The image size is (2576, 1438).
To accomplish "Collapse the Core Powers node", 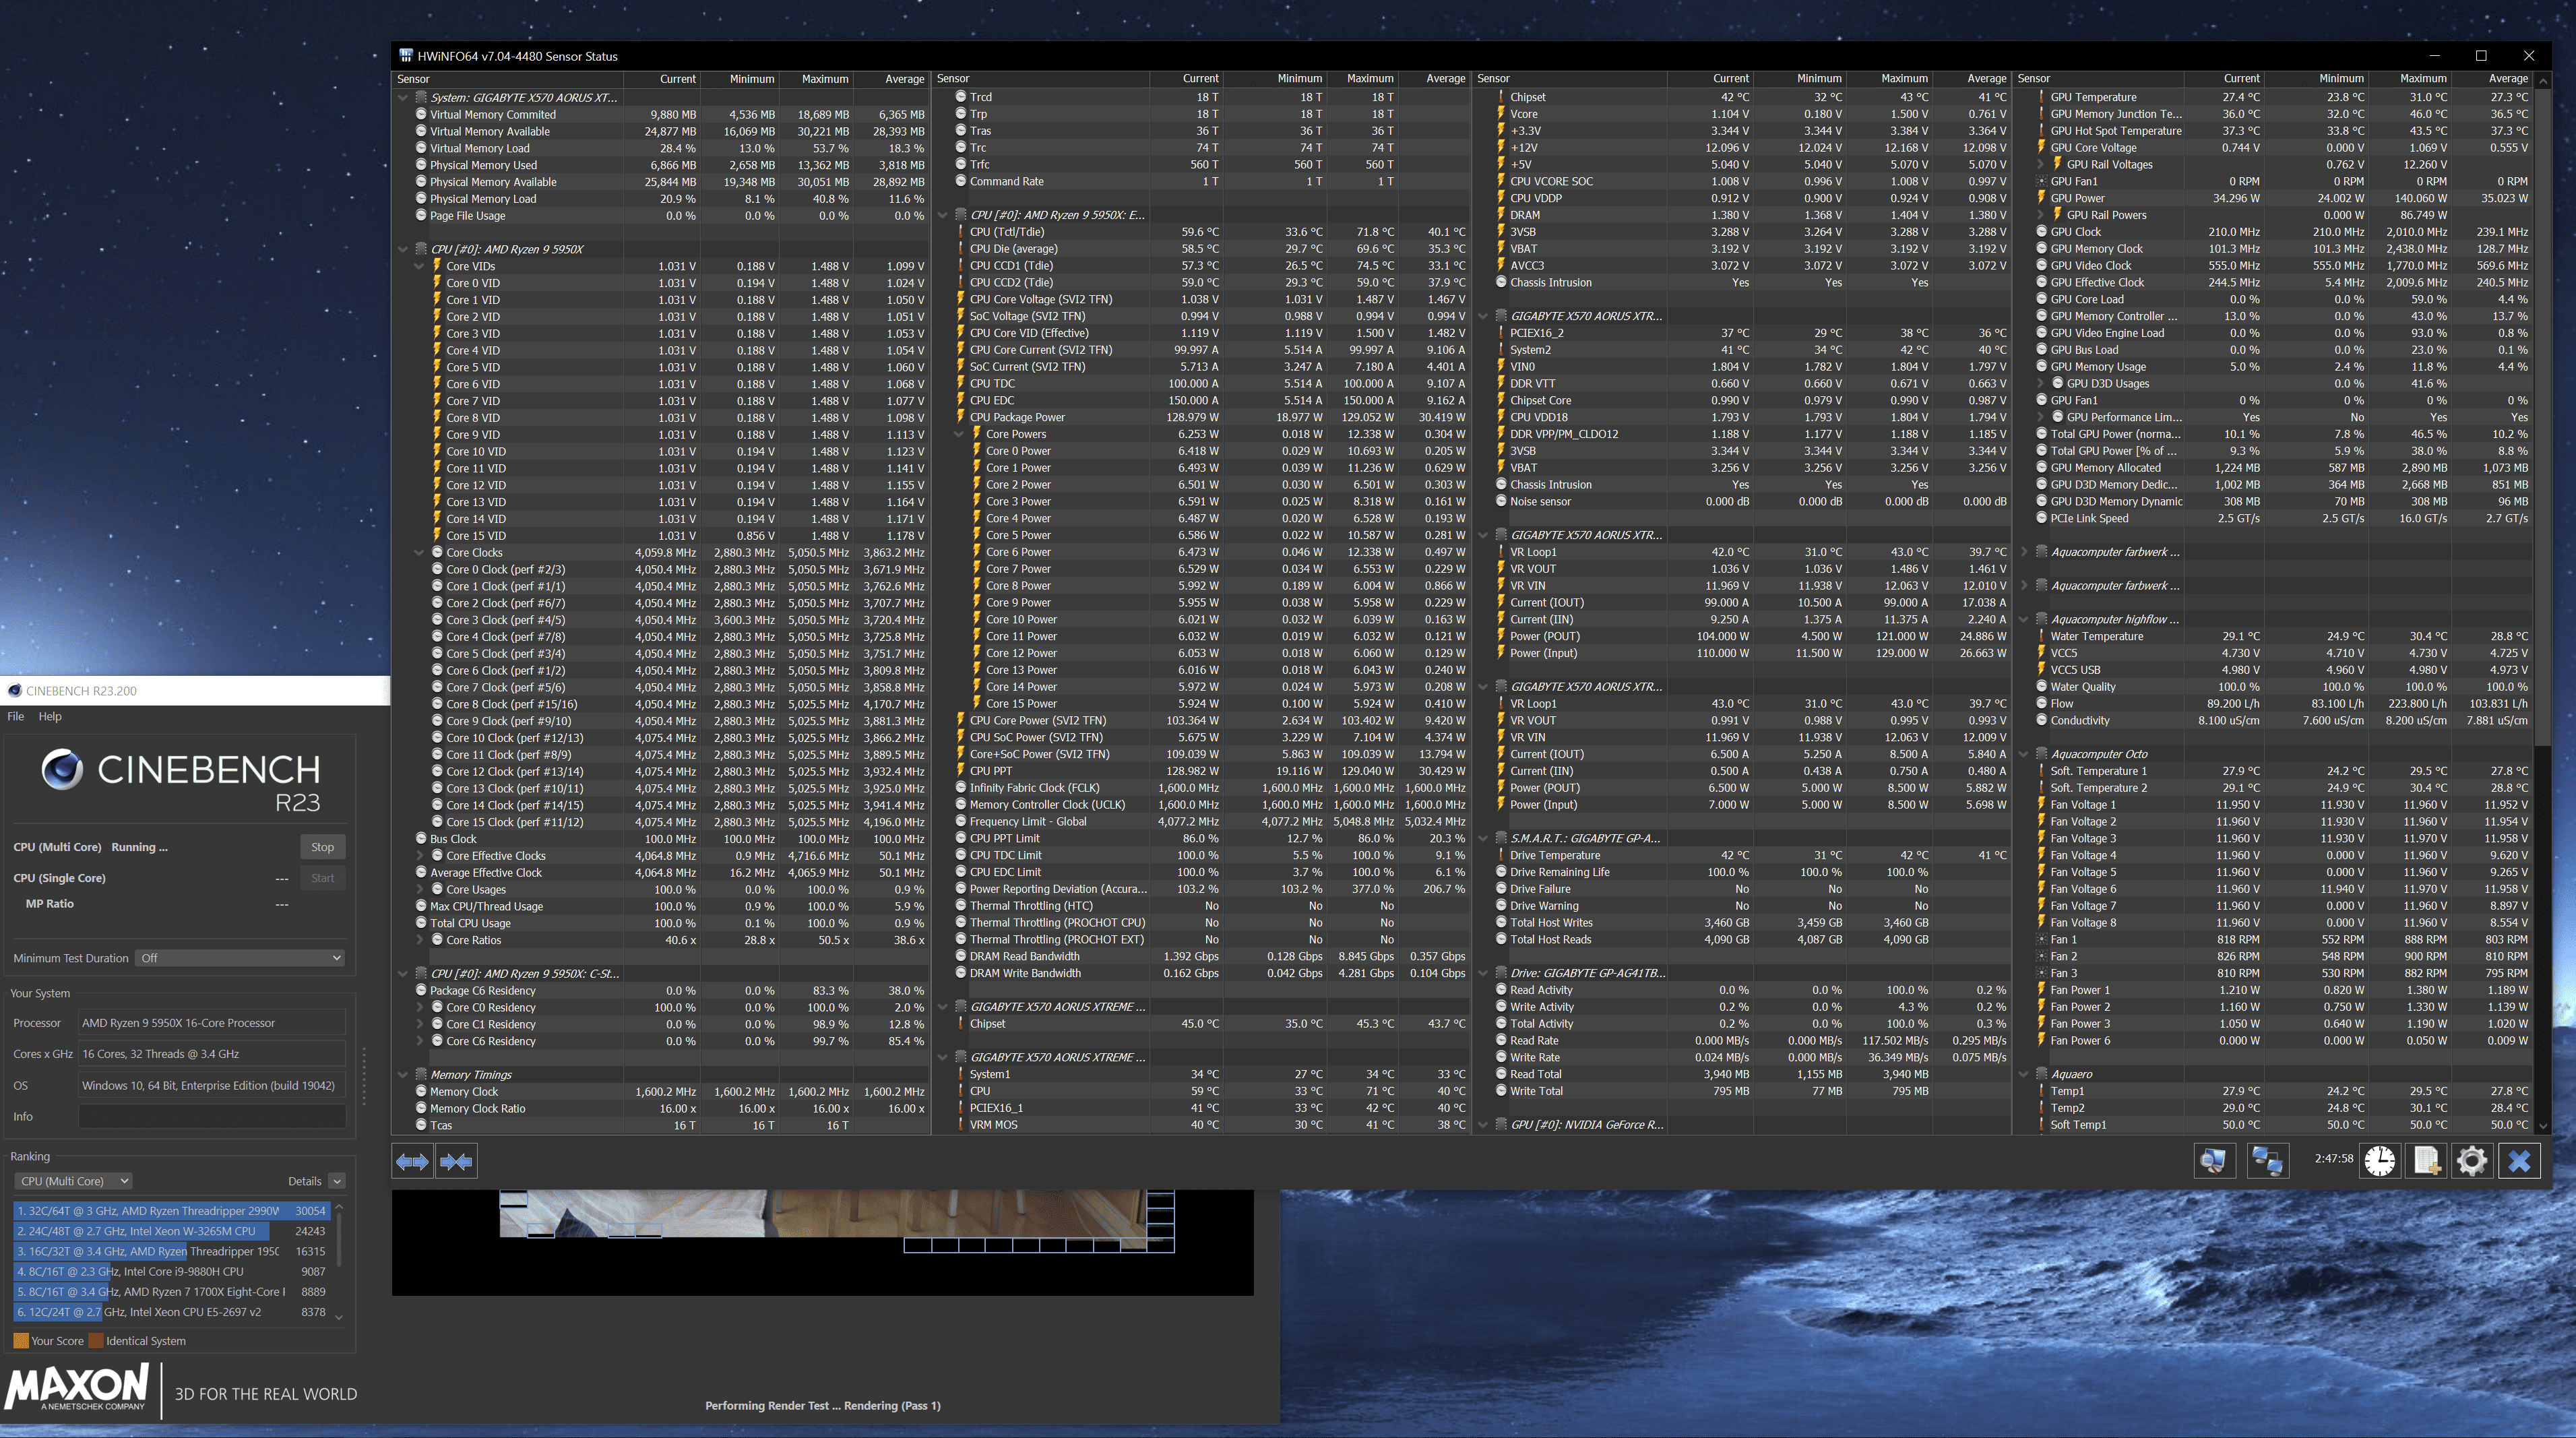I will point(959,434).
